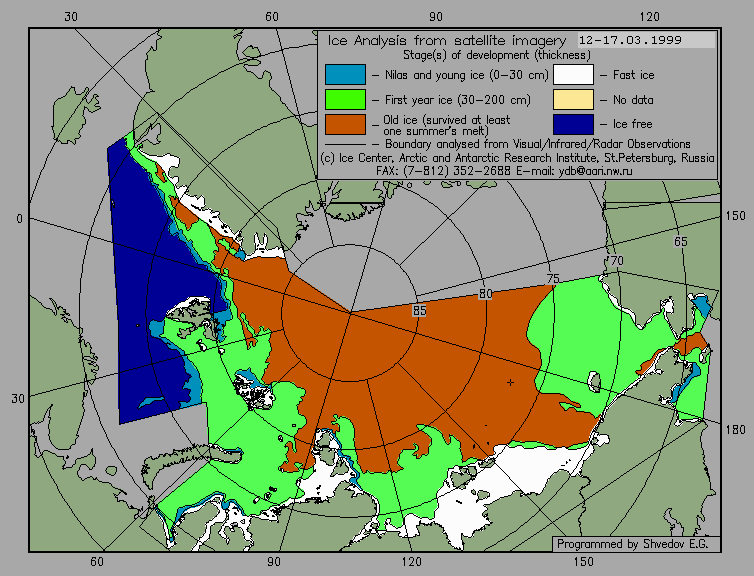The image size is (754, 576).
Task: Click the Fast ice white swatch
Action: tap(573, 75)
